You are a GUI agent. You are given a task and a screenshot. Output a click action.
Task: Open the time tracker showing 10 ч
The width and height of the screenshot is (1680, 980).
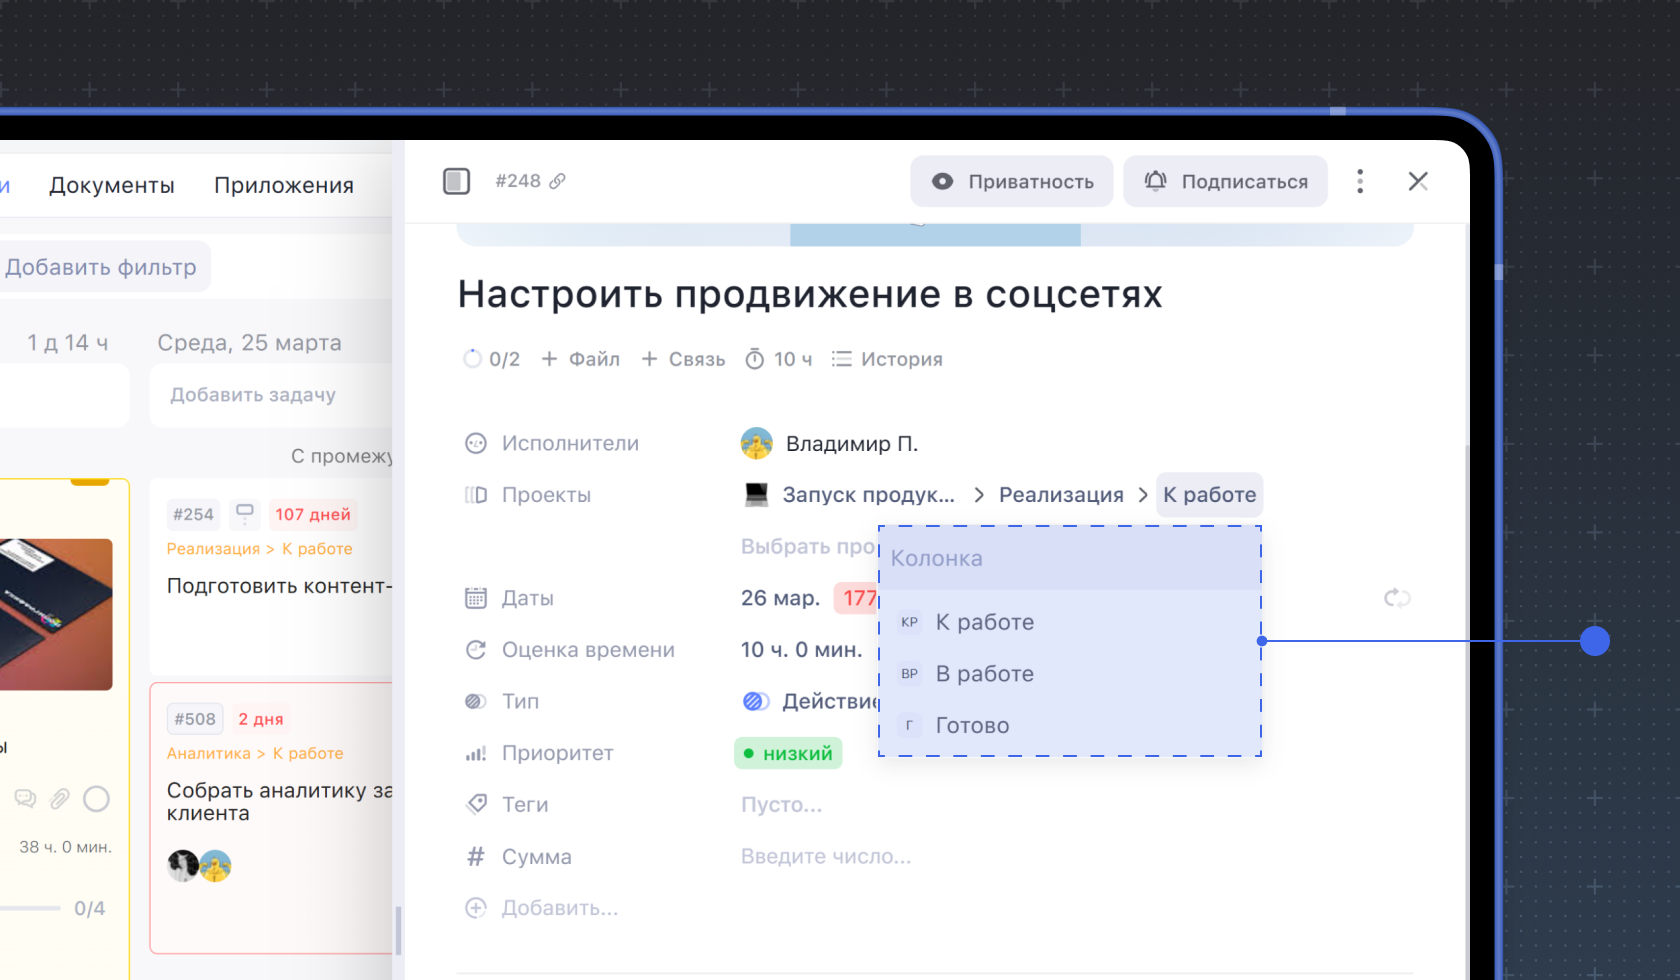779,359
